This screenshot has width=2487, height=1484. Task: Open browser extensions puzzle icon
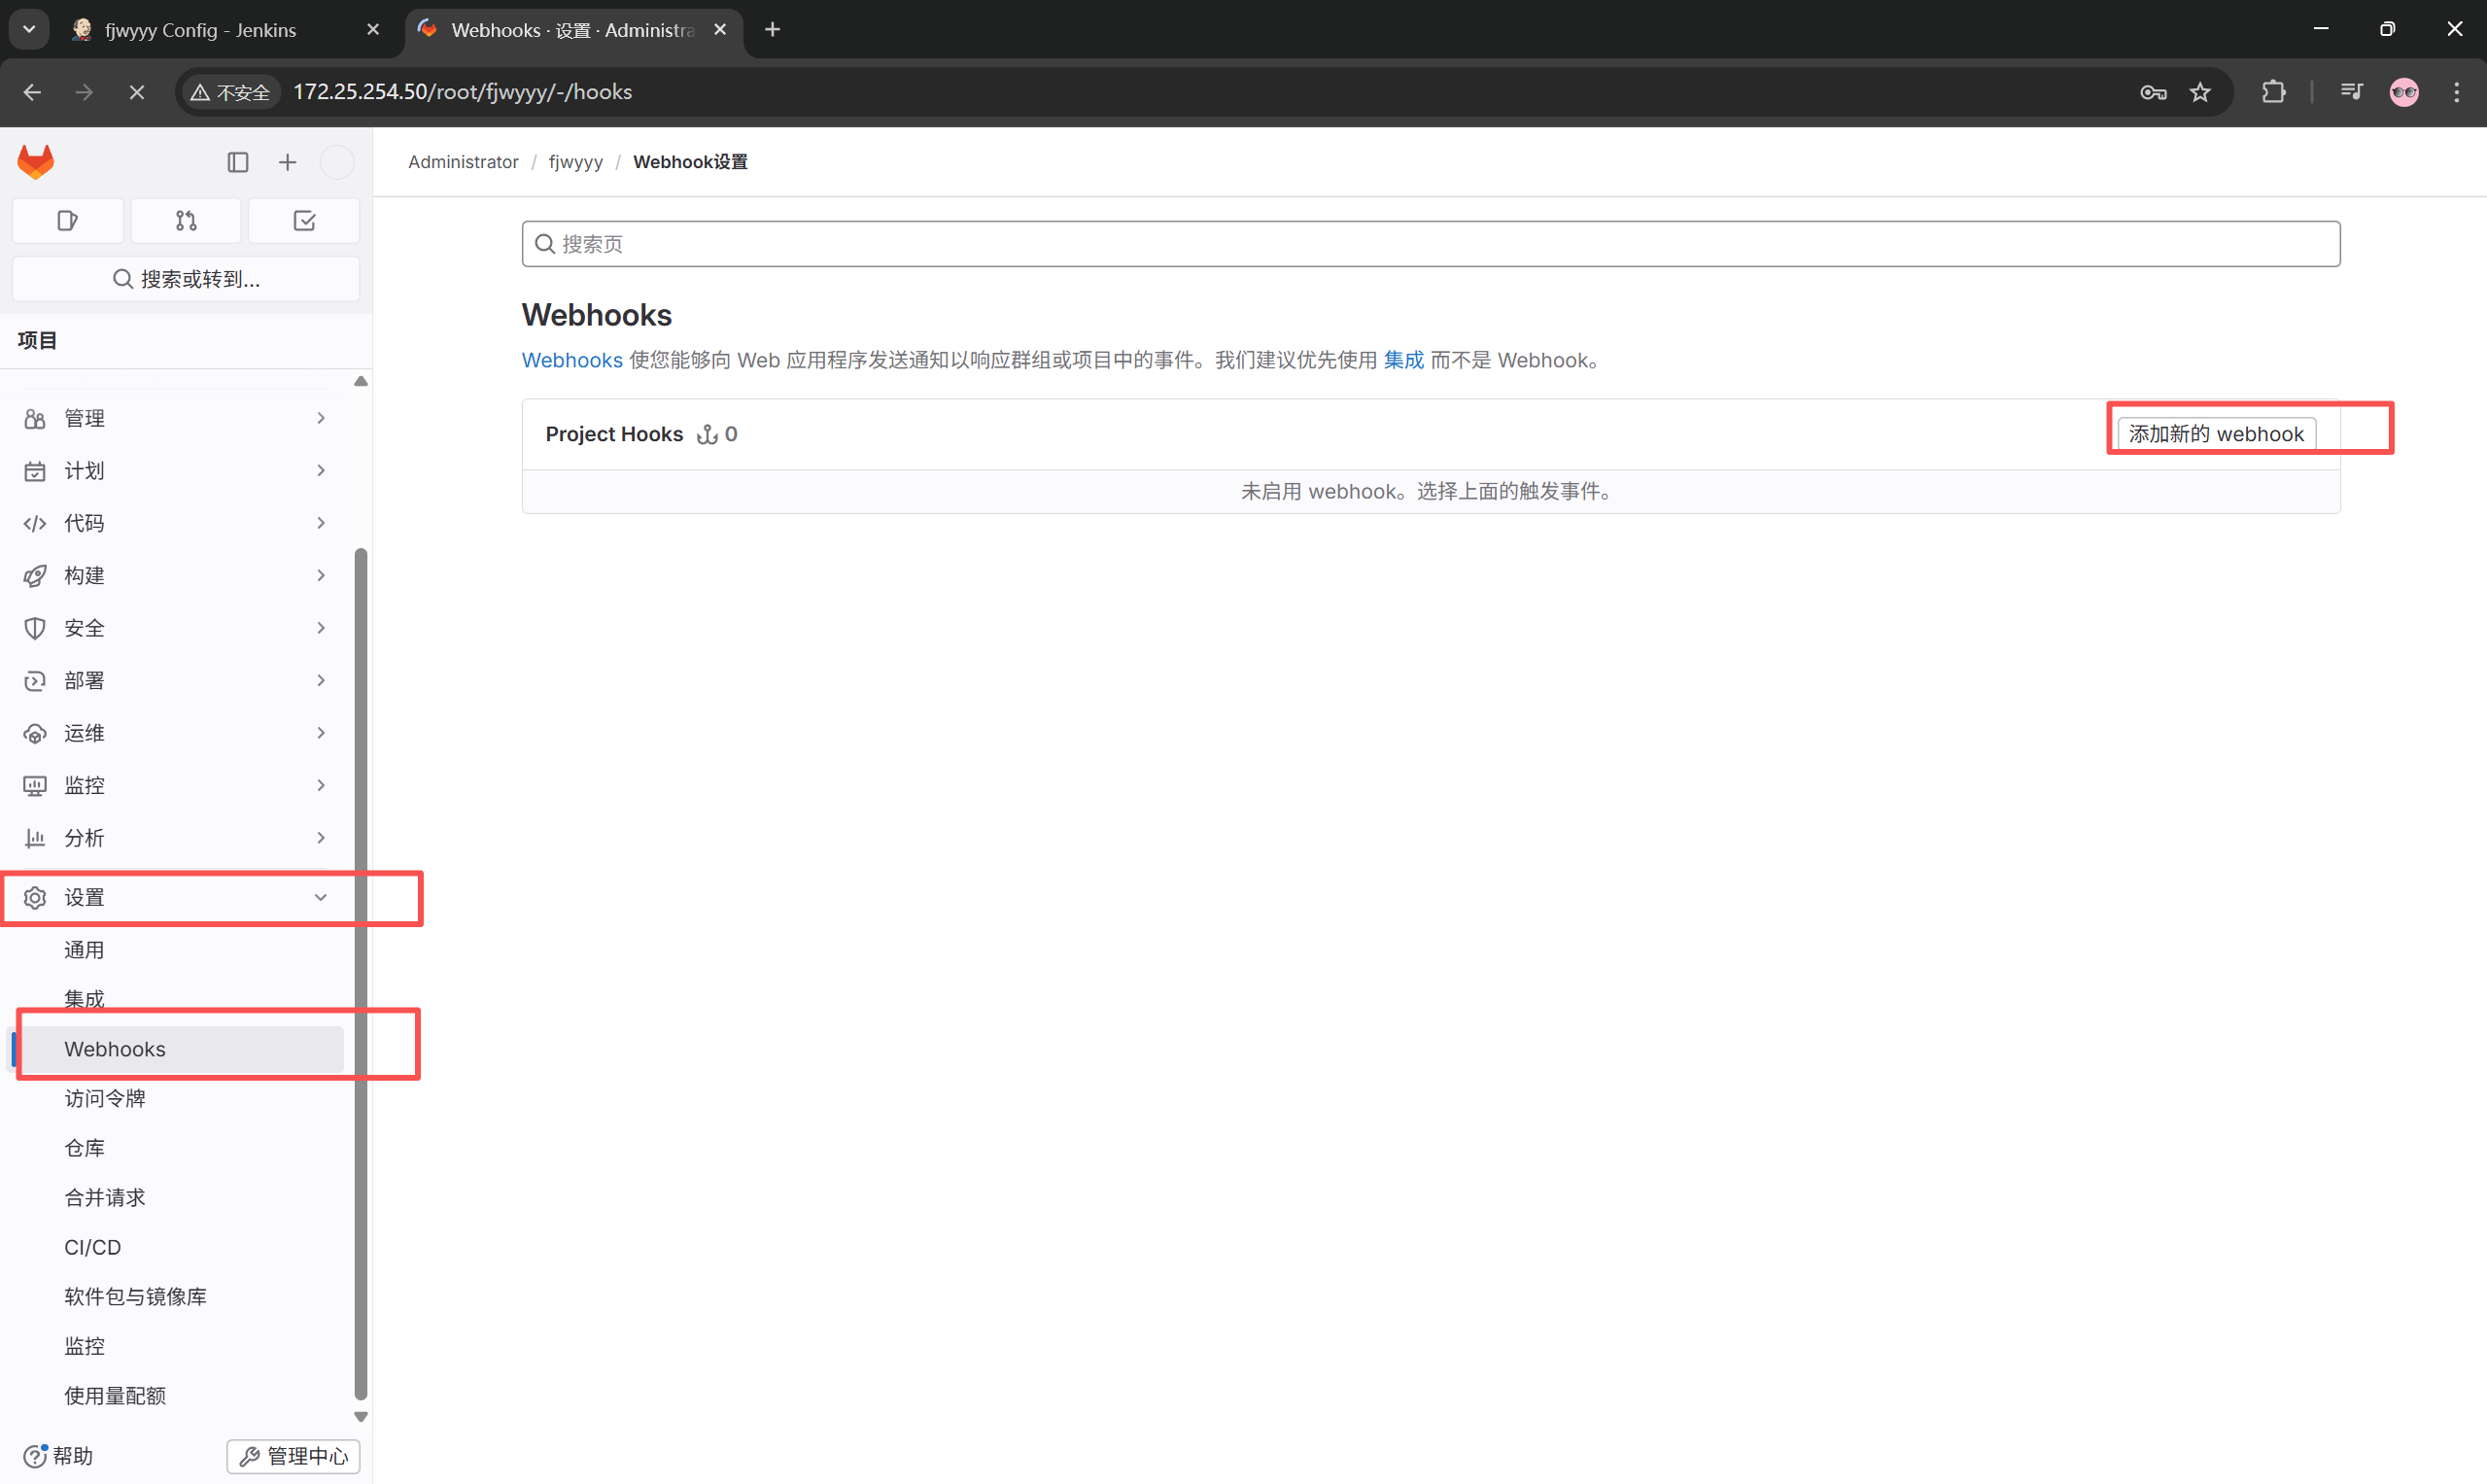2273,92
